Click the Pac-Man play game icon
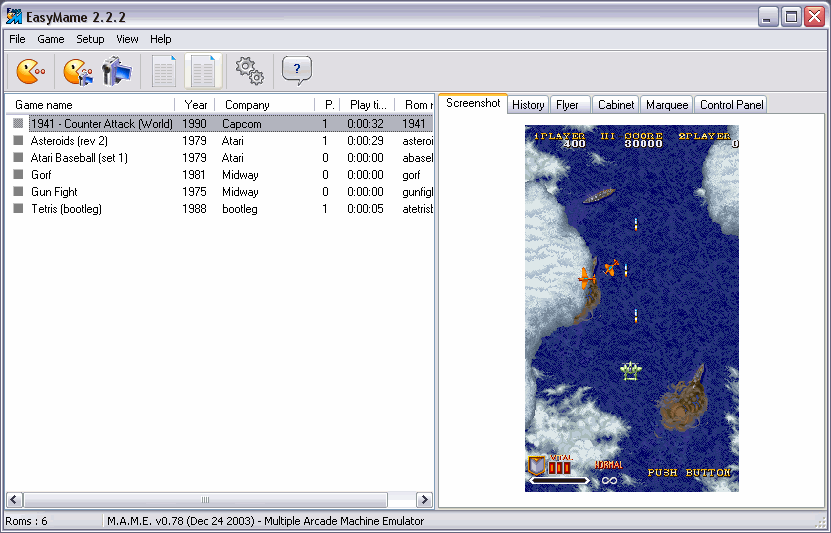The width and height of the screenshot is (831, 533). pos(30,70)
